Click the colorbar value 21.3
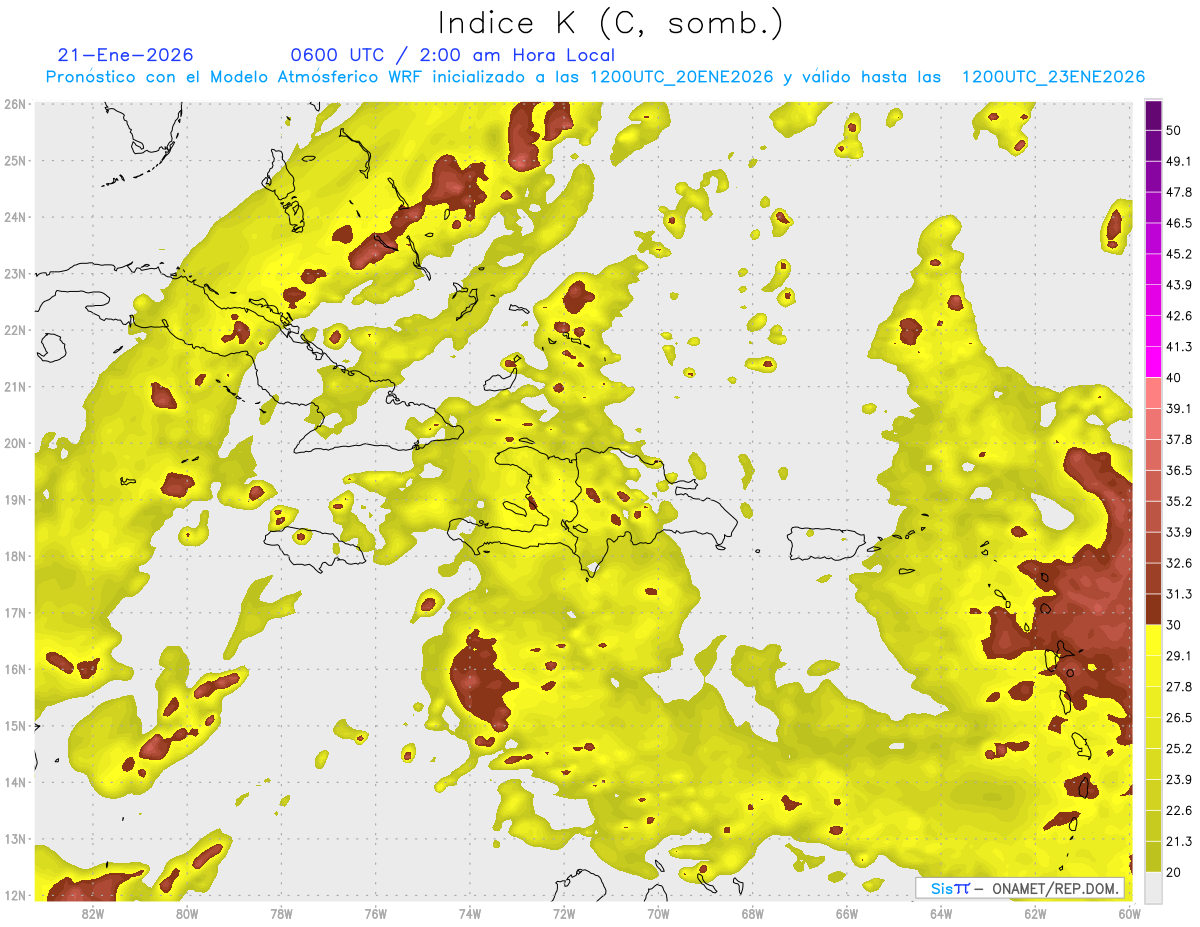 [1179, 841]
